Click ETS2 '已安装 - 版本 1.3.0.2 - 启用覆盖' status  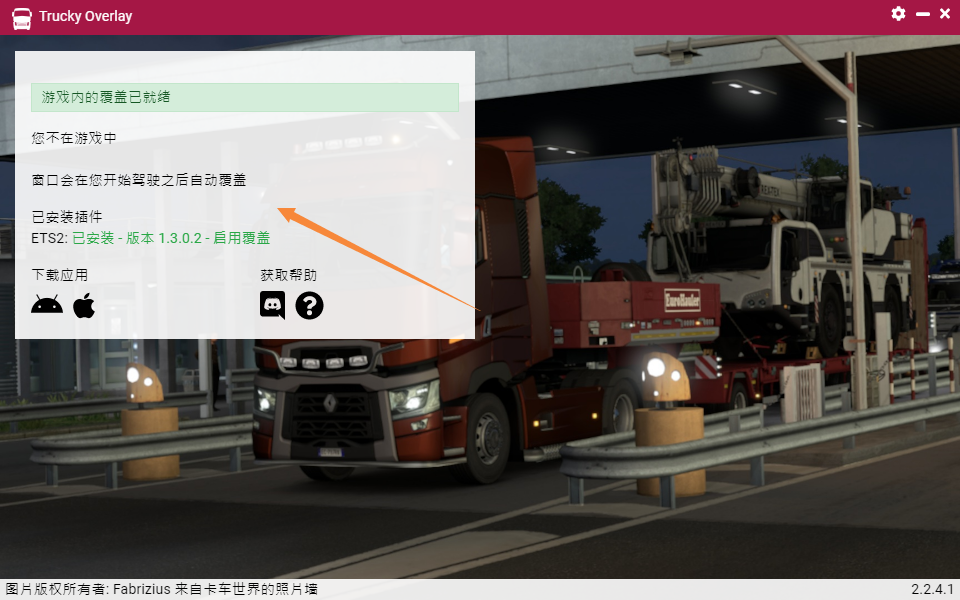171,238
